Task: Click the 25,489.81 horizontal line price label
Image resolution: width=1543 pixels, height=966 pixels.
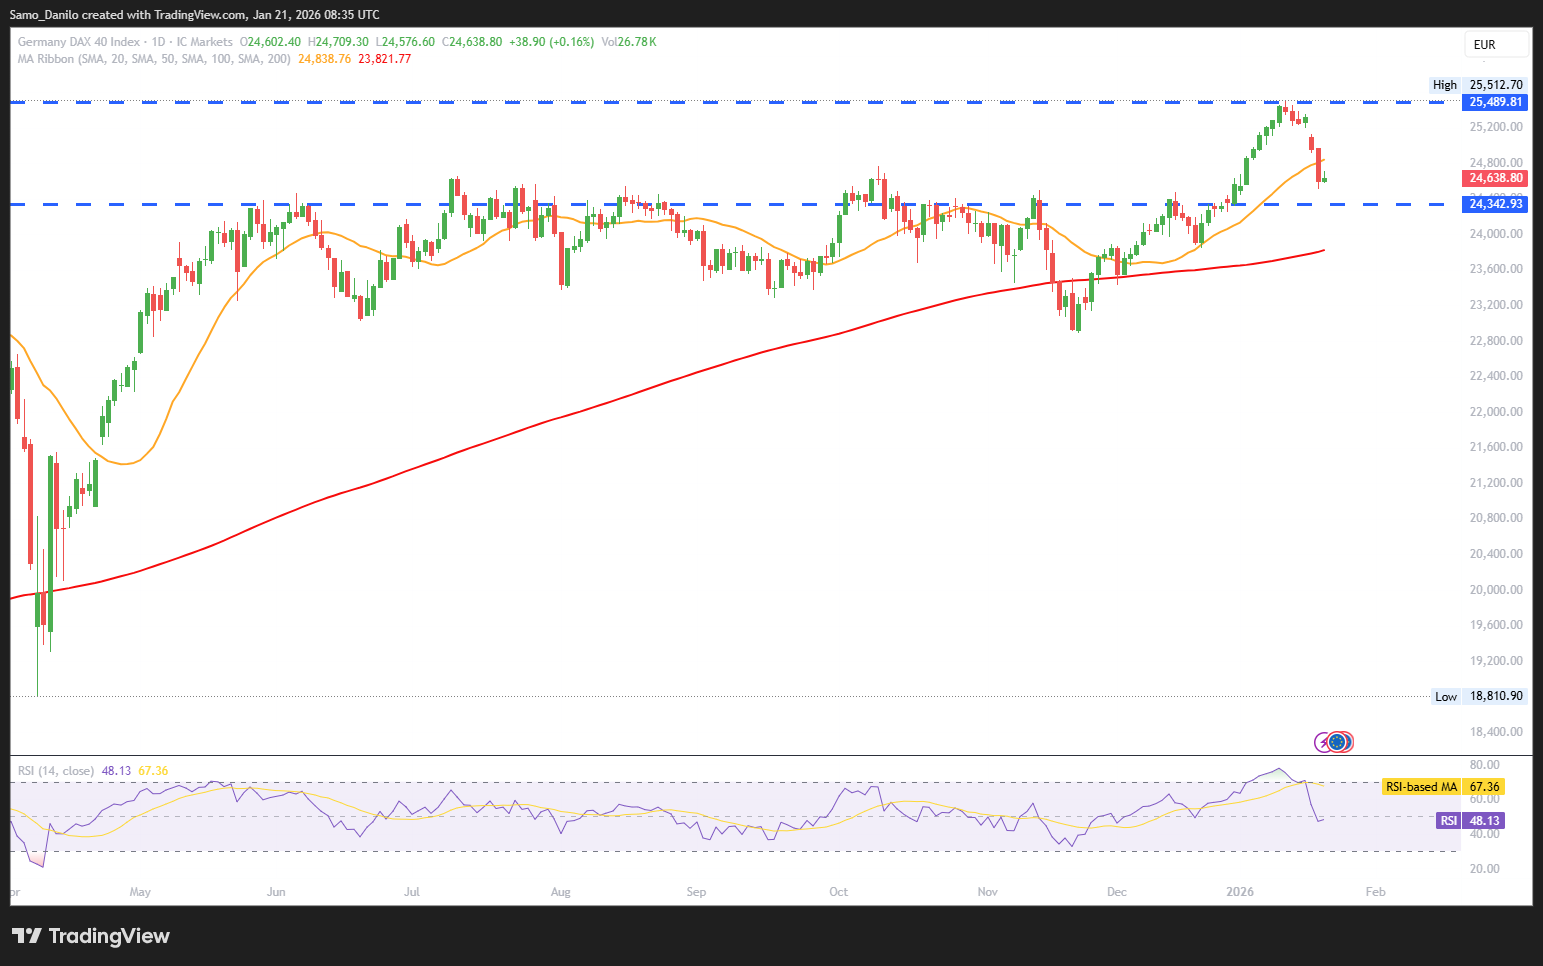Action: pos(1496,102)
